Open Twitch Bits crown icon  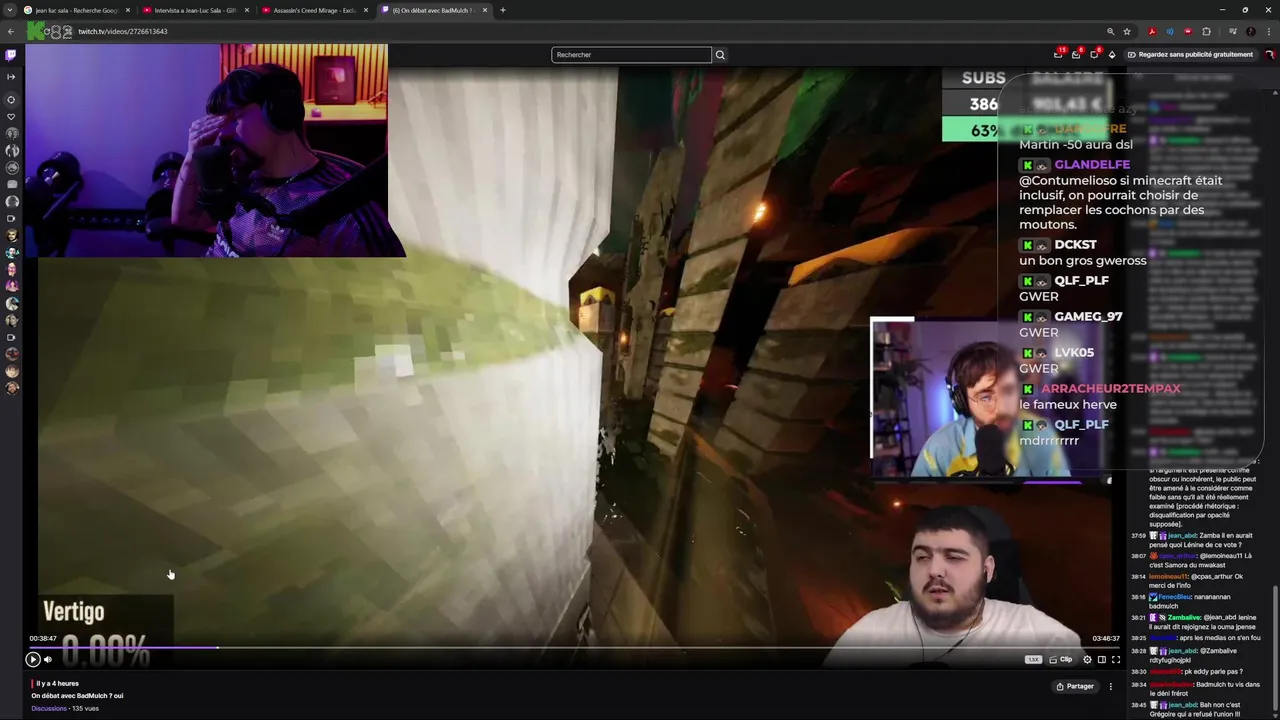pos(1112,54)
